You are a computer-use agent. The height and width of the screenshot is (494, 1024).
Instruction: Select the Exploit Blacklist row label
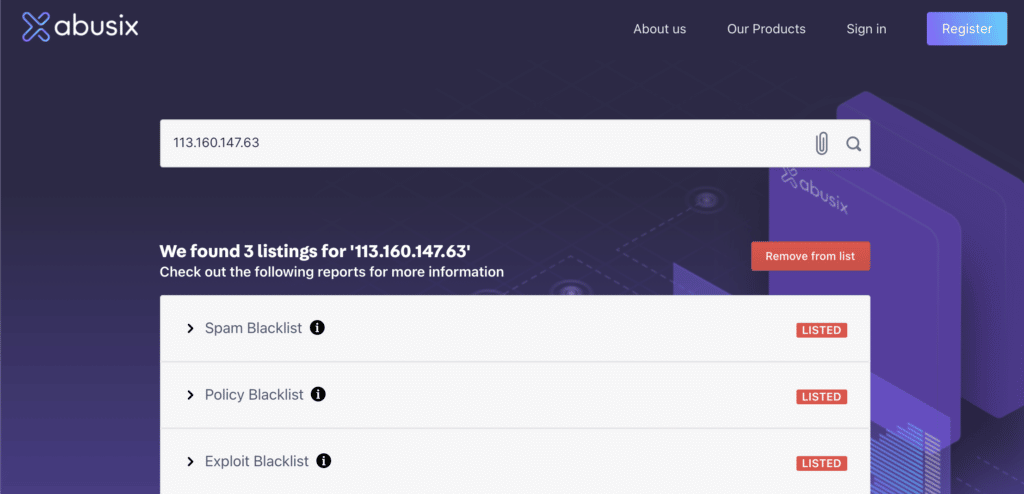[x=257, y=461]
